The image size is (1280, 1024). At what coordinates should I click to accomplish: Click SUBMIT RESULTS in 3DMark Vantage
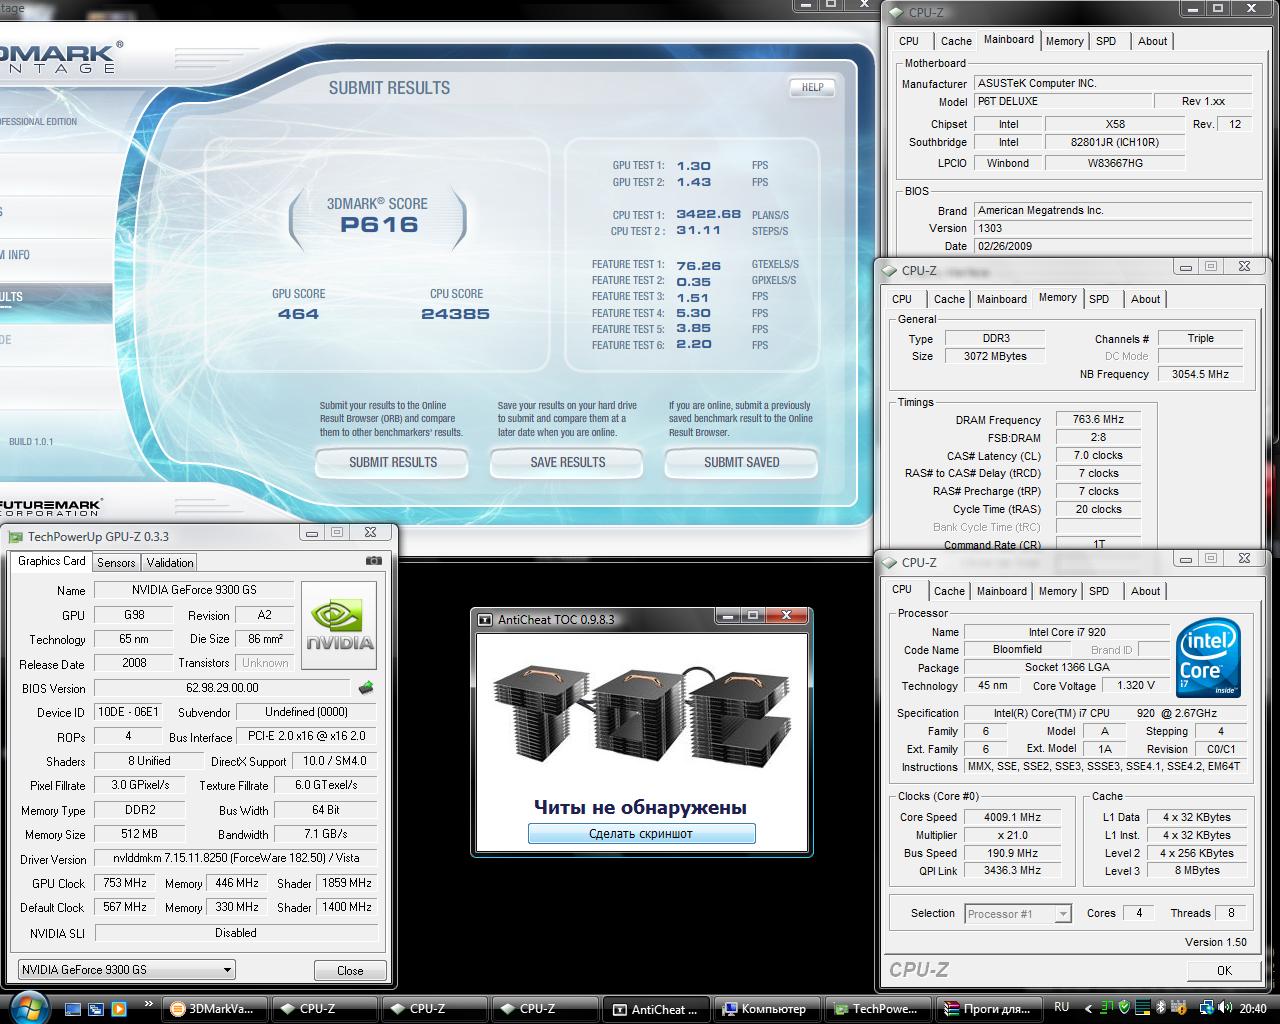[x=392, y=462]
